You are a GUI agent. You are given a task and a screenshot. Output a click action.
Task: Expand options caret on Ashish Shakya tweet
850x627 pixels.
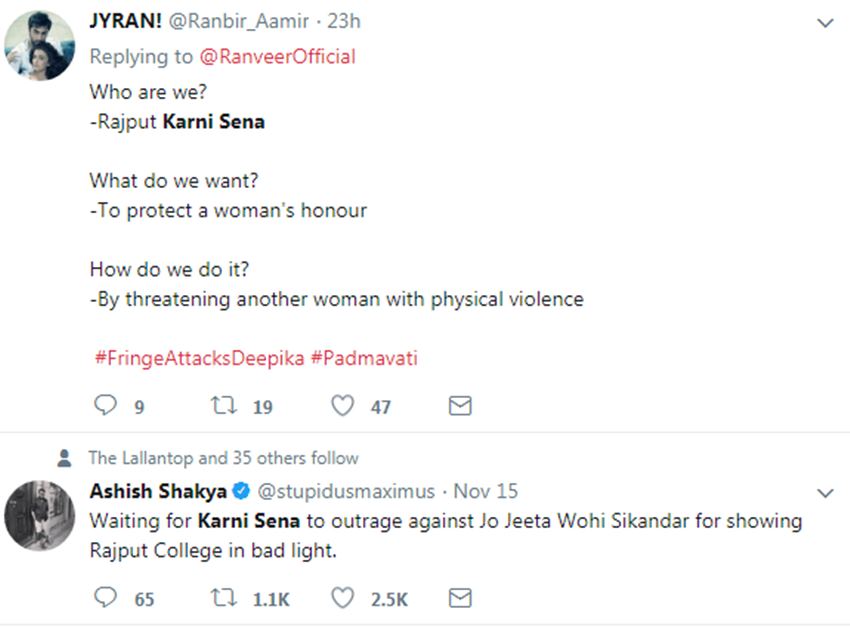[825, 493]
